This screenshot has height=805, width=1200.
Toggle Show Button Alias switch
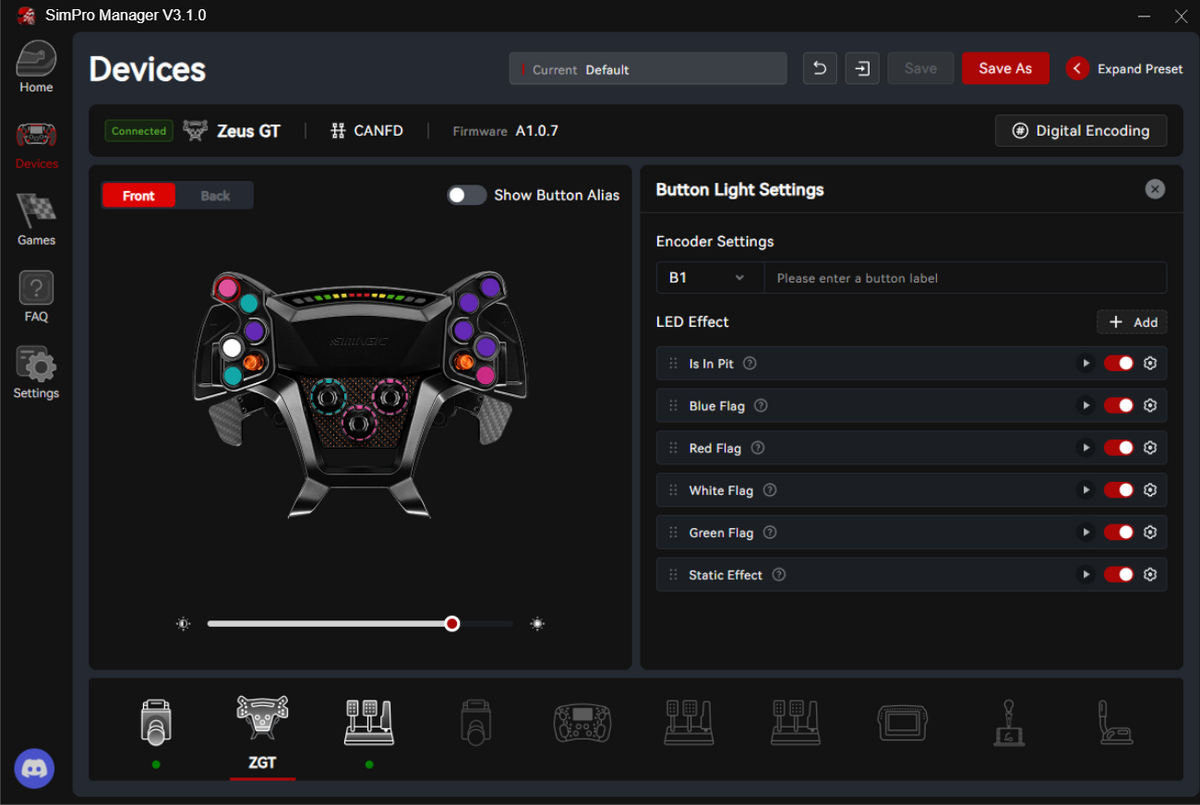tap(466, 195)
